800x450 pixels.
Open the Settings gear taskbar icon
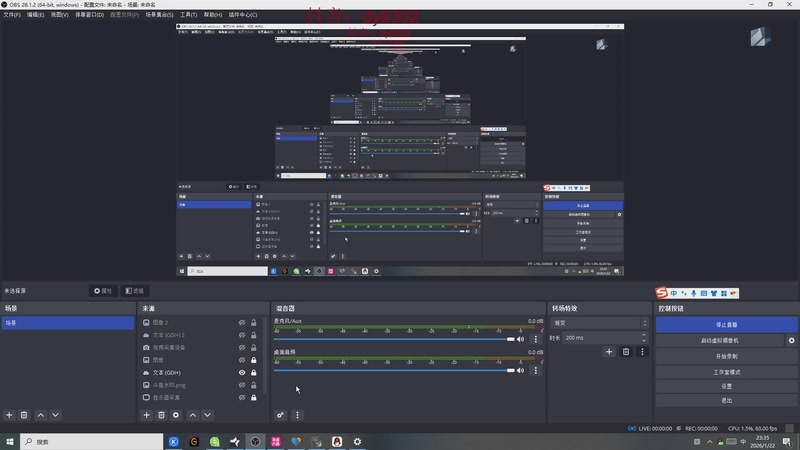[357, 441]
